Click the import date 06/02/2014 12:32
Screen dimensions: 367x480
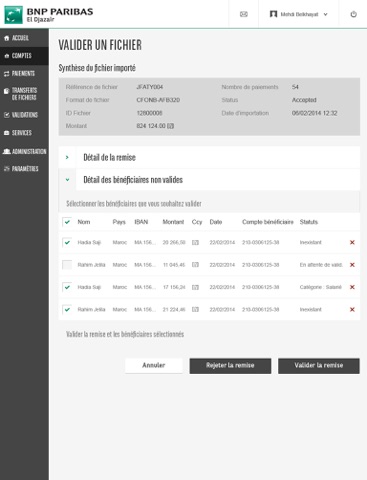tap(315, 113)
